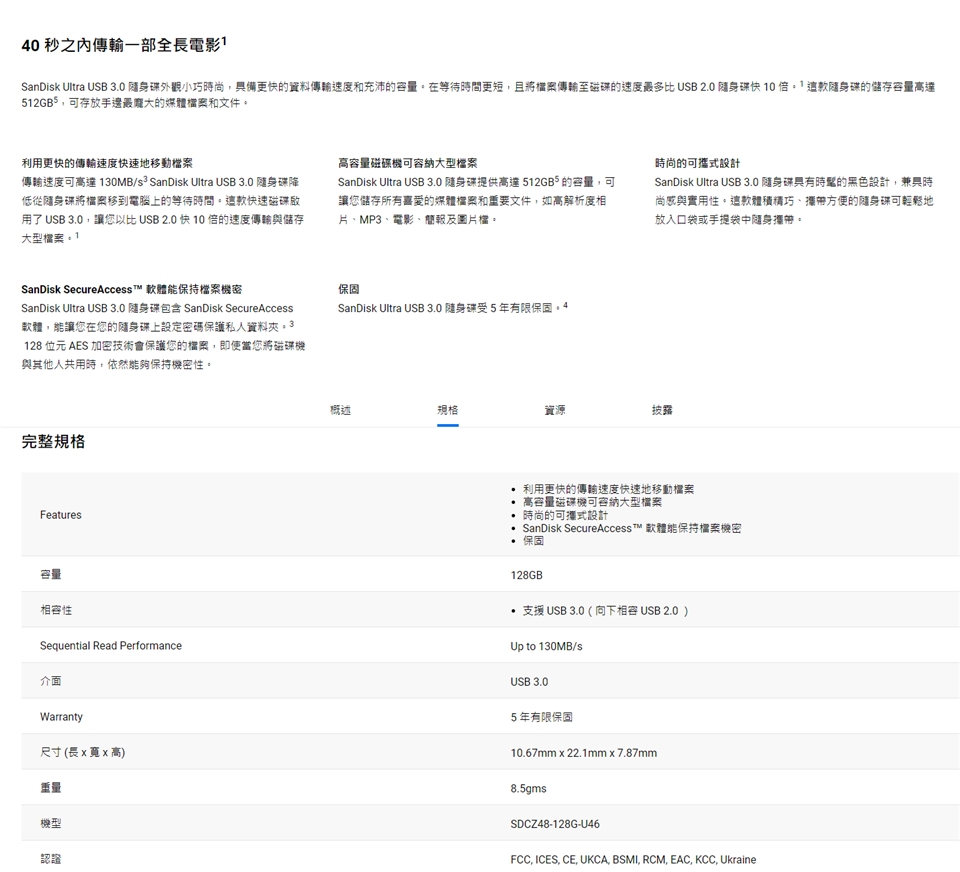Click the 'SanDisk Ultra USB 3.0 隨身碟受 5 年有限保固' sentence

click(452, 307)
